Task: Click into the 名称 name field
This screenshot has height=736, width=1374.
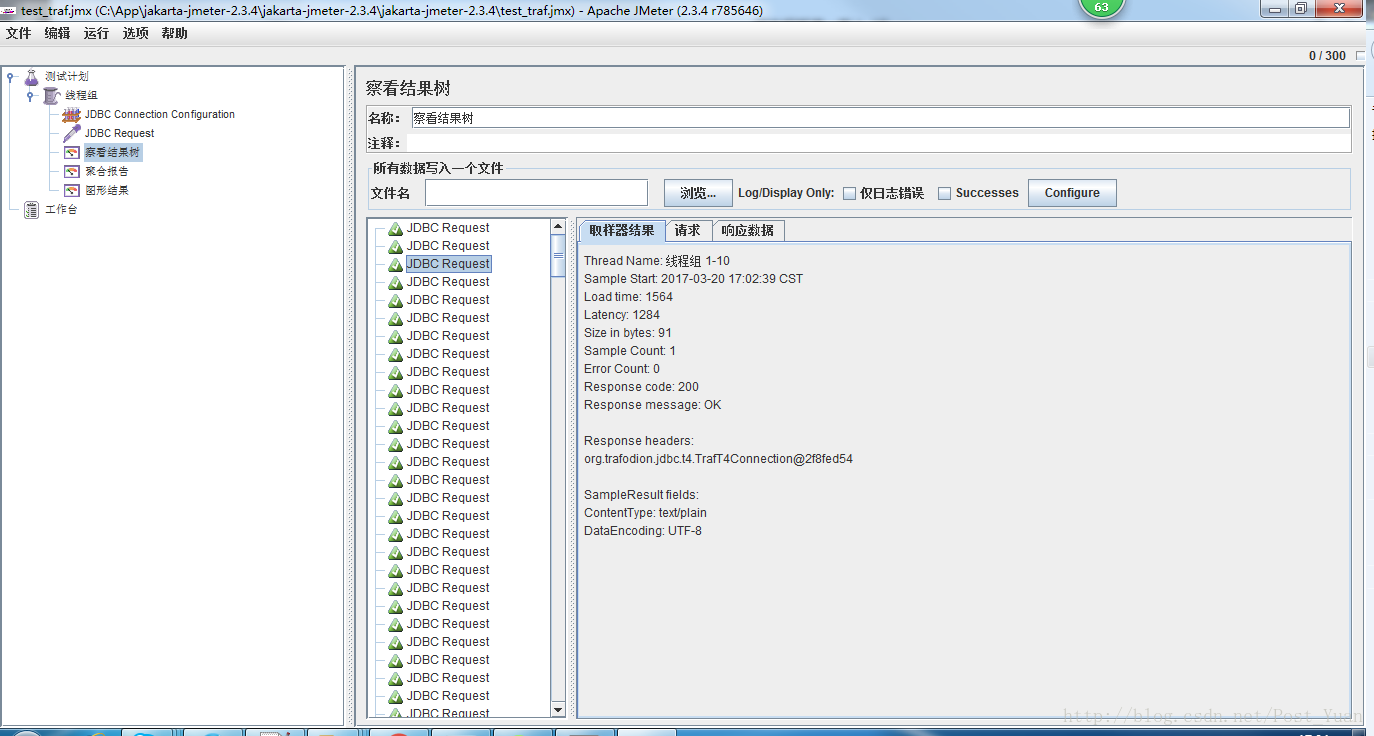Action: pos(879,118)
